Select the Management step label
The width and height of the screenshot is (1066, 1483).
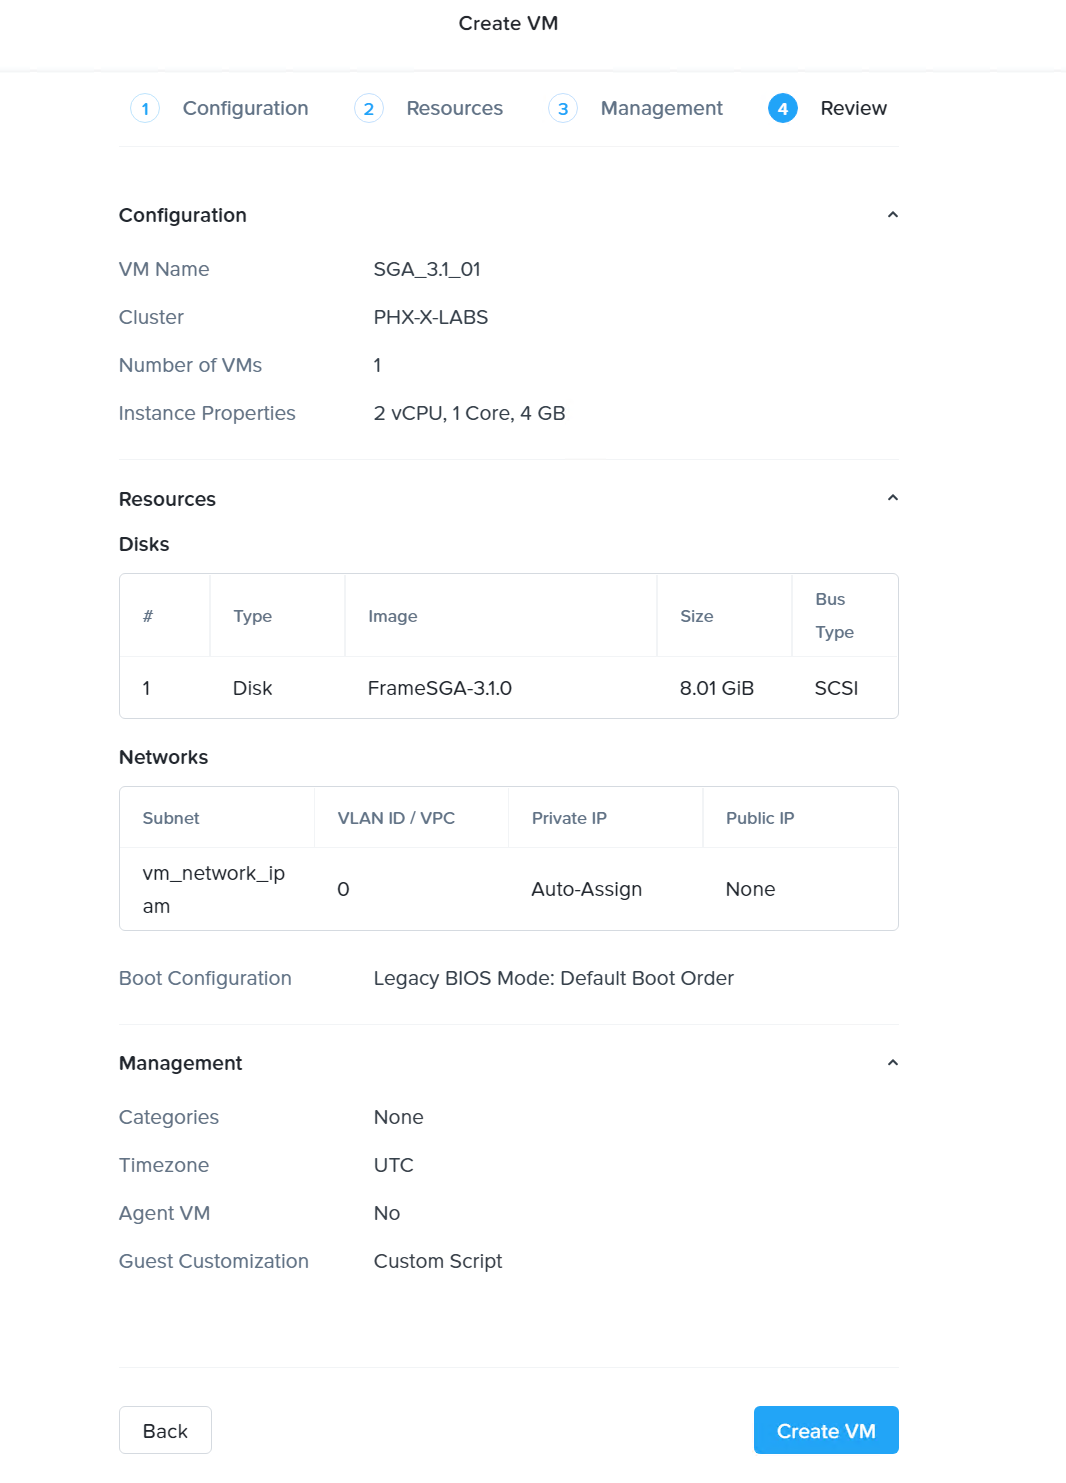[661, 108]
